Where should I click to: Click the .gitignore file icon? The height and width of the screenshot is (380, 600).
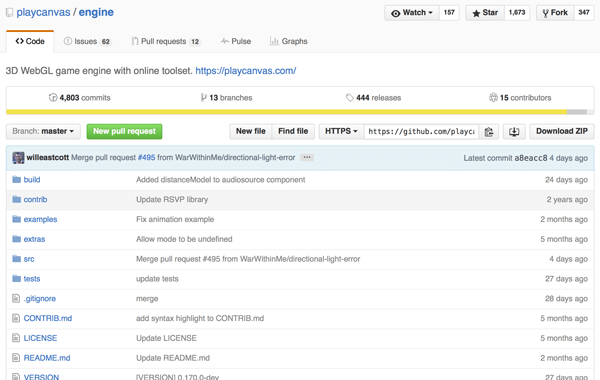pyautogui.click(x=16, y=298)
